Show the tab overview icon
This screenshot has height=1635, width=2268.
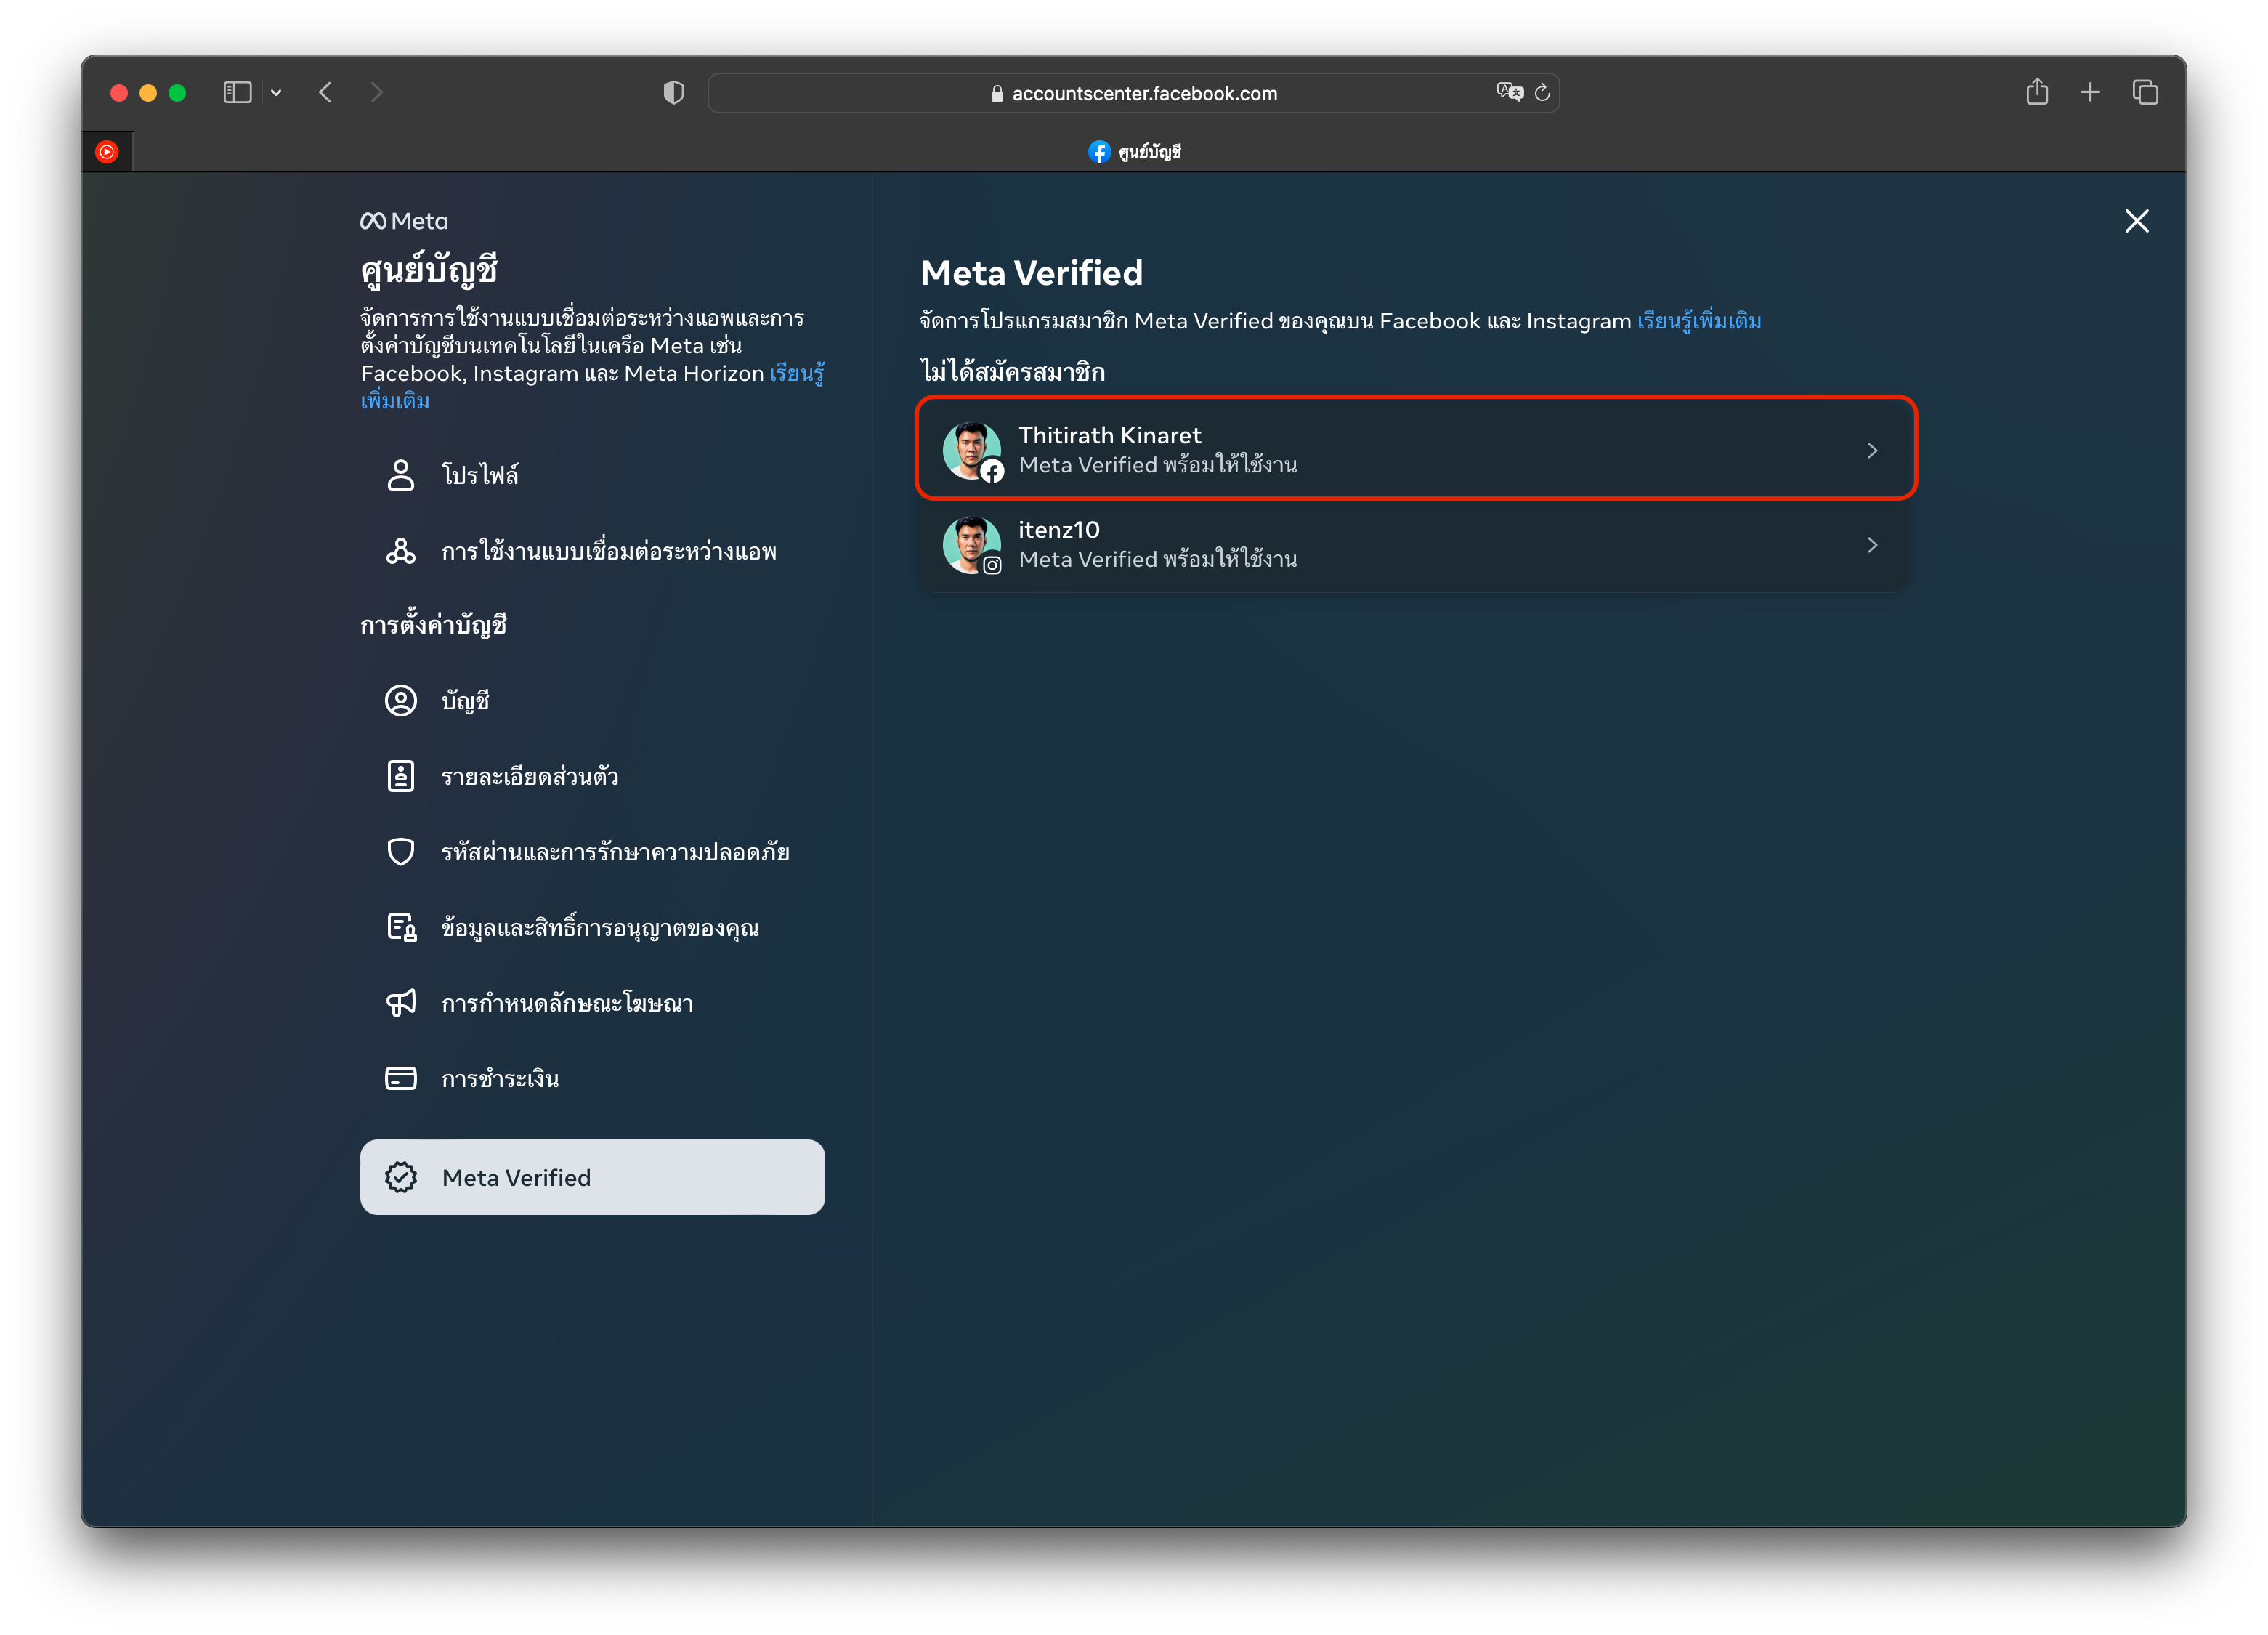2145,93
